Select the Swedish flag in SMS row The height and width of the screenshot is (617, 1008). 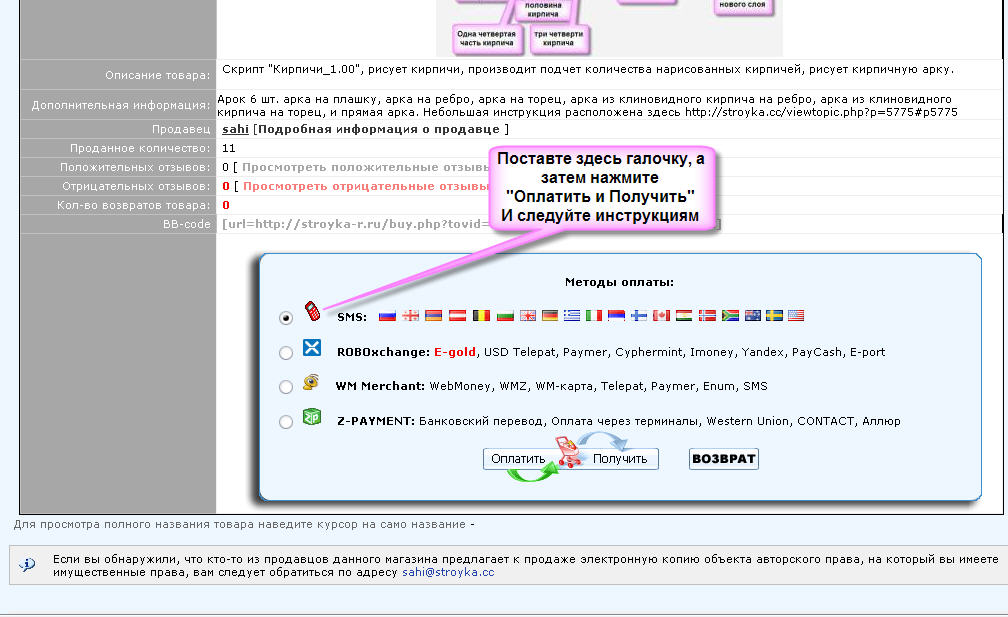(774, 317)
